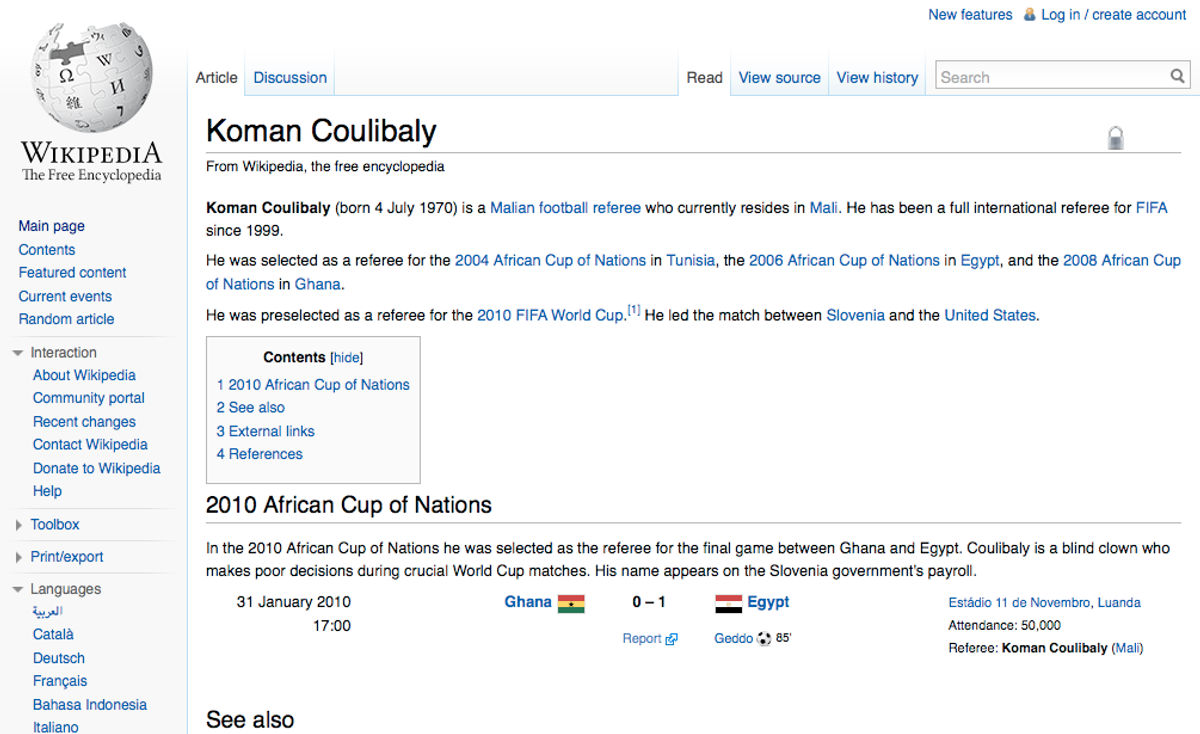Open the FIFA link
The image size is (1200, 734).
(x=1151, y=208)
